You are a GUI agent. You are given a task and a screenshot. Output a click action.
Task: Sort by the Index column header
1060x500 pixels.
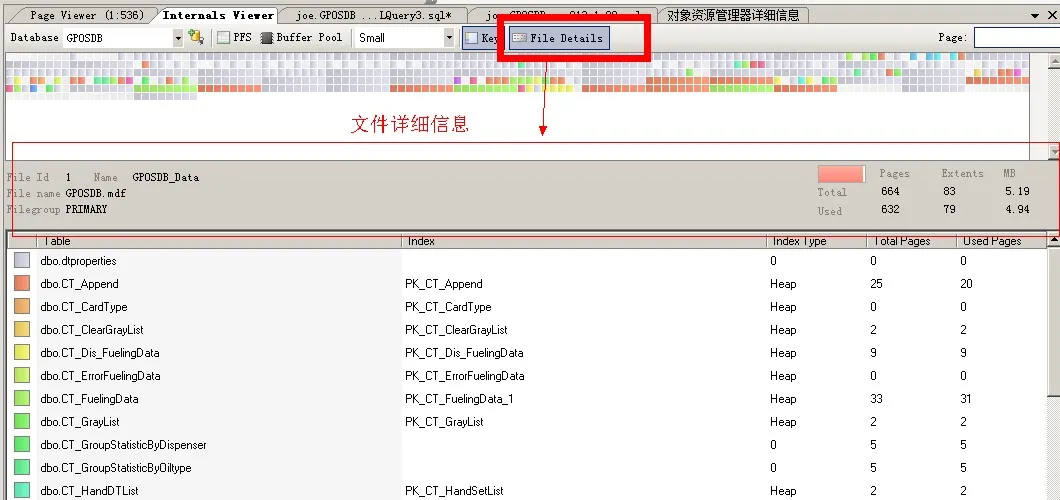point(584,241)
